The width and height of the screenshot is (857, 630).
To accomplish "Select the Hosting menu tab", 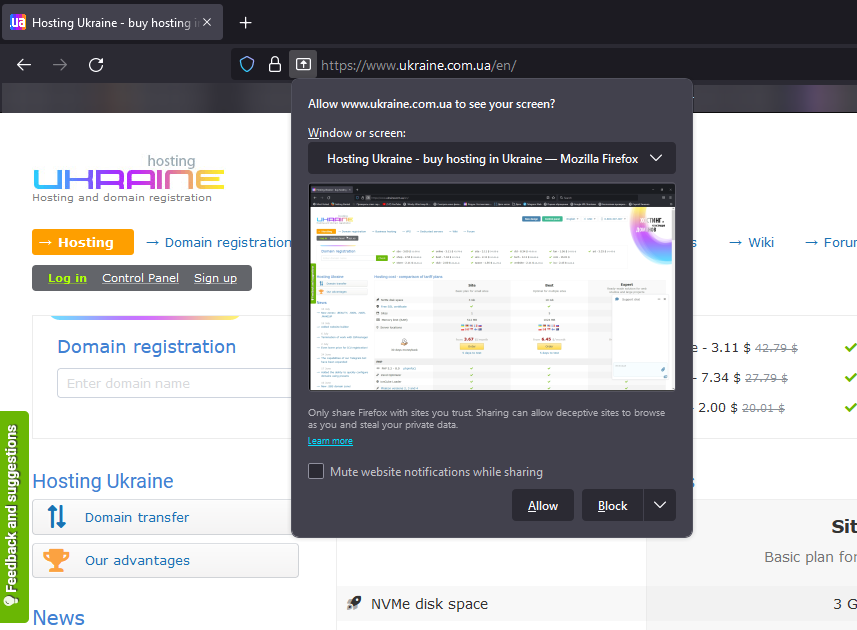I will point(83,242).
